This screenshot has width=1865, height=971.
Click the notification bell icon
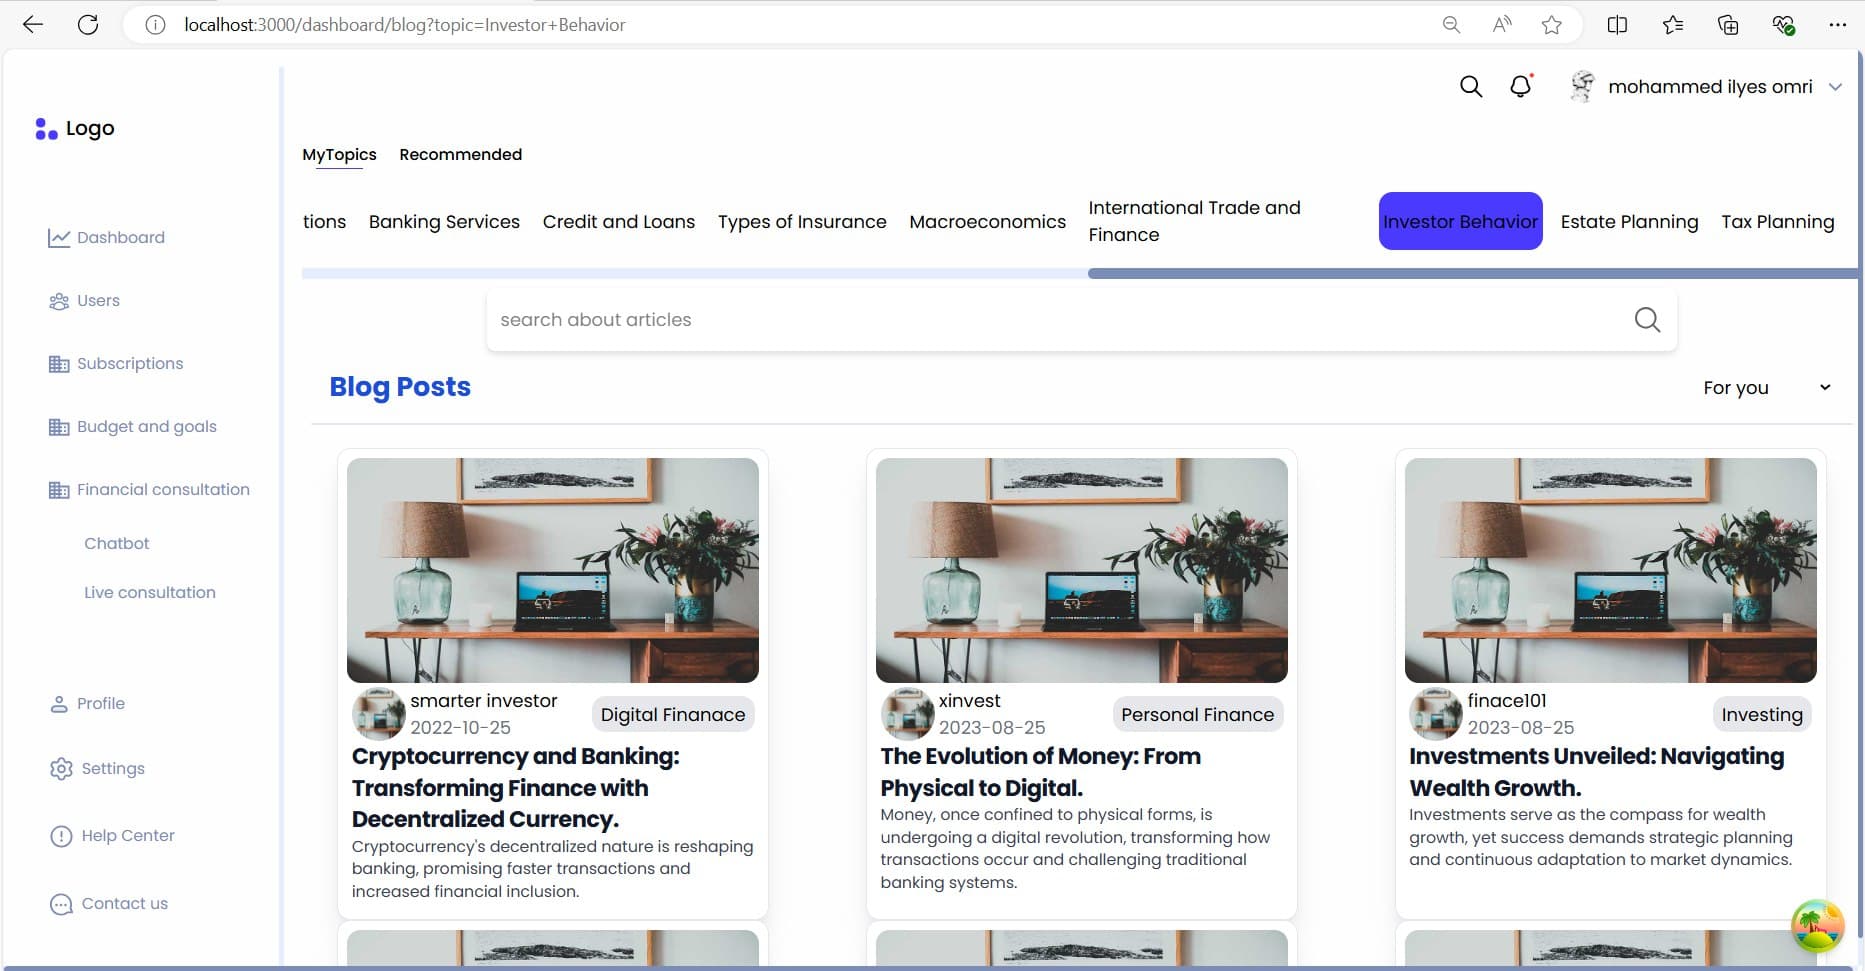pyautogui.click(x=1520, y=87)
